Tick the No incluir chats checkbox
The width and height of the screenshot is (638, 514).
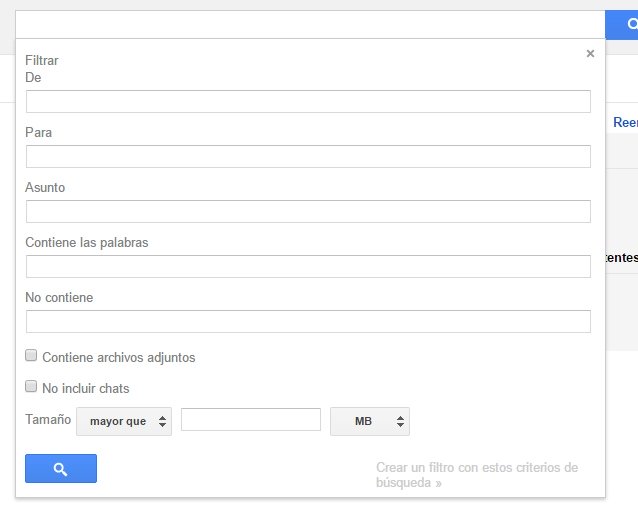click(32, 387)
